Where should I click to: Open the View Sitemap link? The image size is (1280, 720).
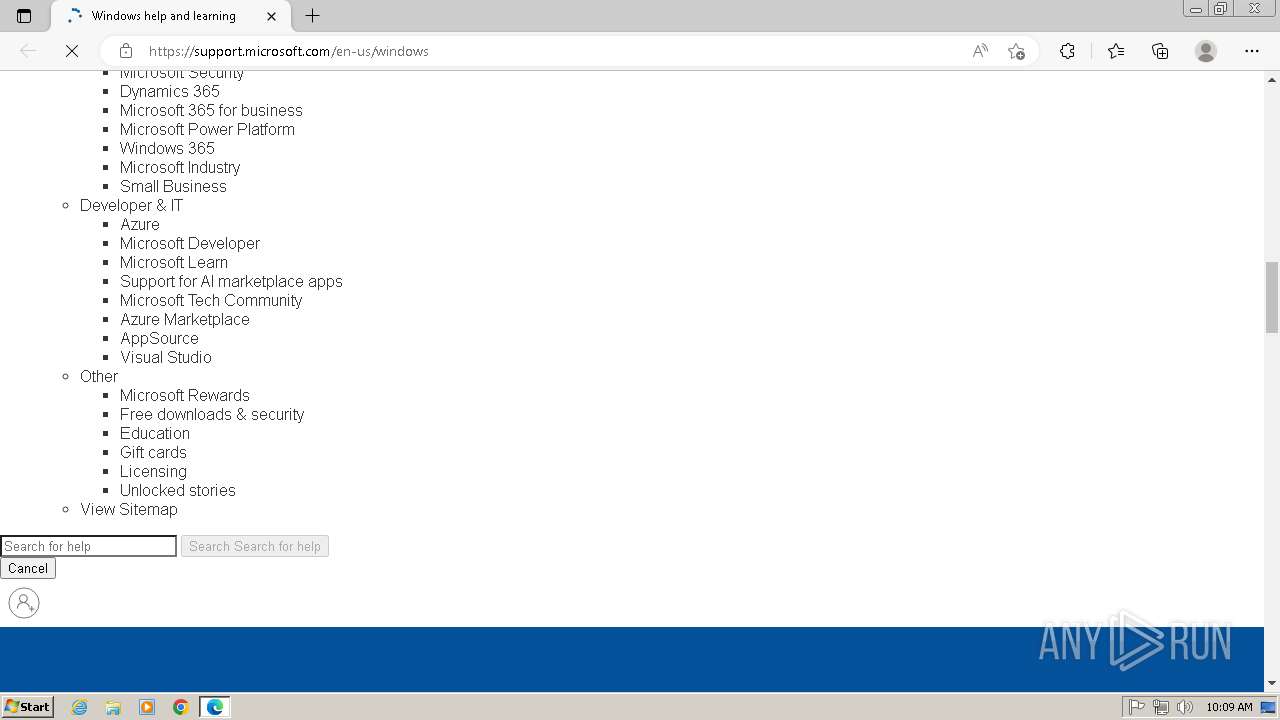[x=129, y=509]
